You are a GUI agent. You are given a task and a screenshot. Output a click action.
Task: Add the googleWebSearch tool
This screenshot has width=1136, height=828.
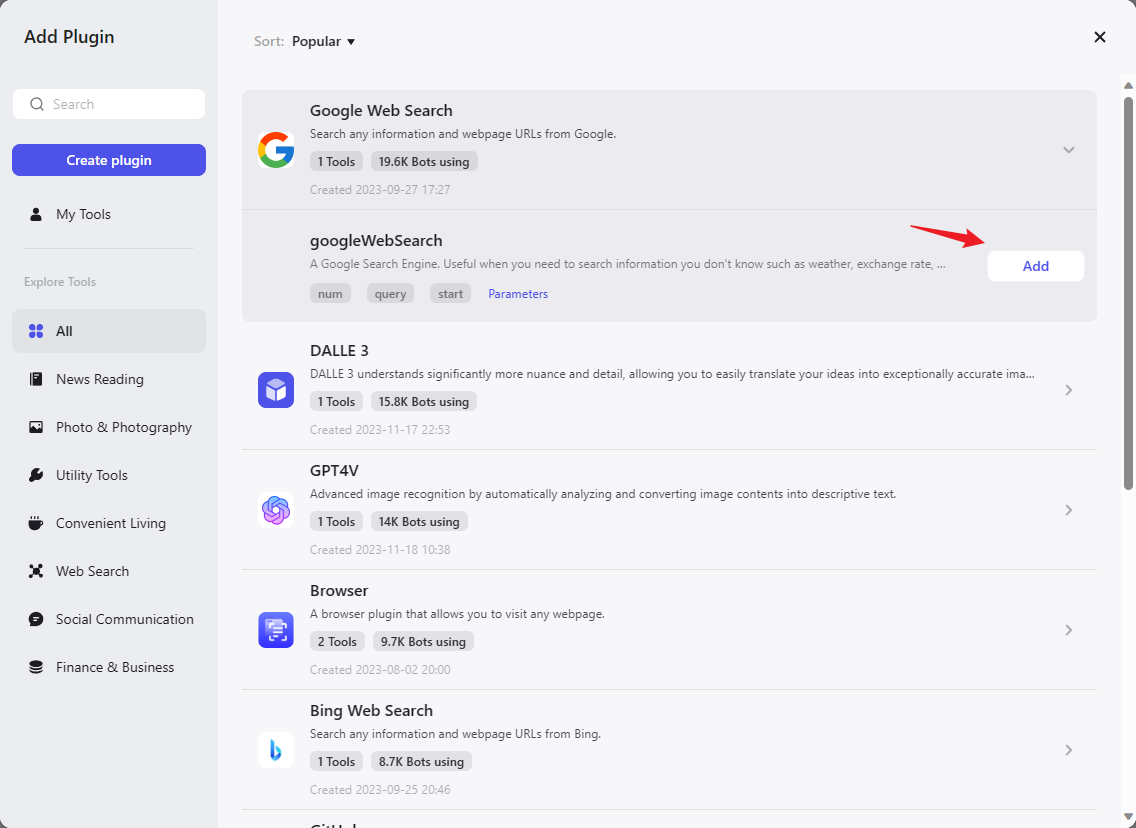click(x=1035, y=266)
